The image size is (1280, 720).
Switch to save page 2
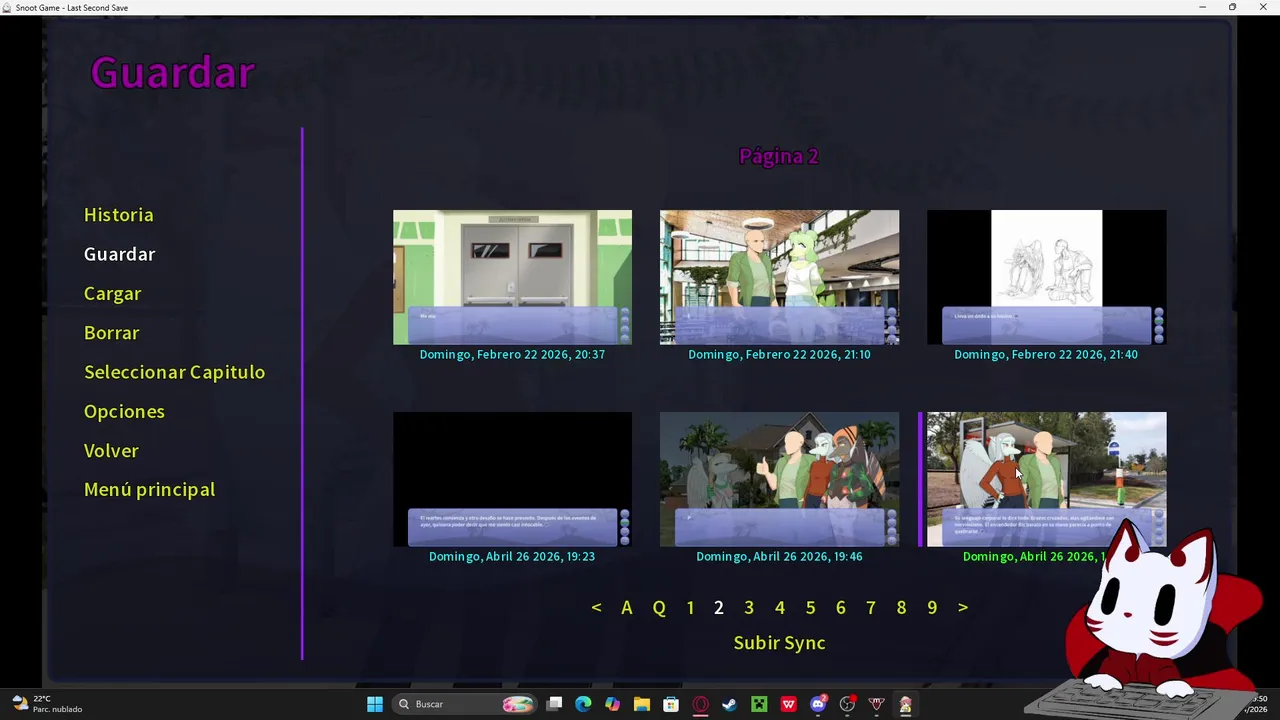[x=719, y=608]
